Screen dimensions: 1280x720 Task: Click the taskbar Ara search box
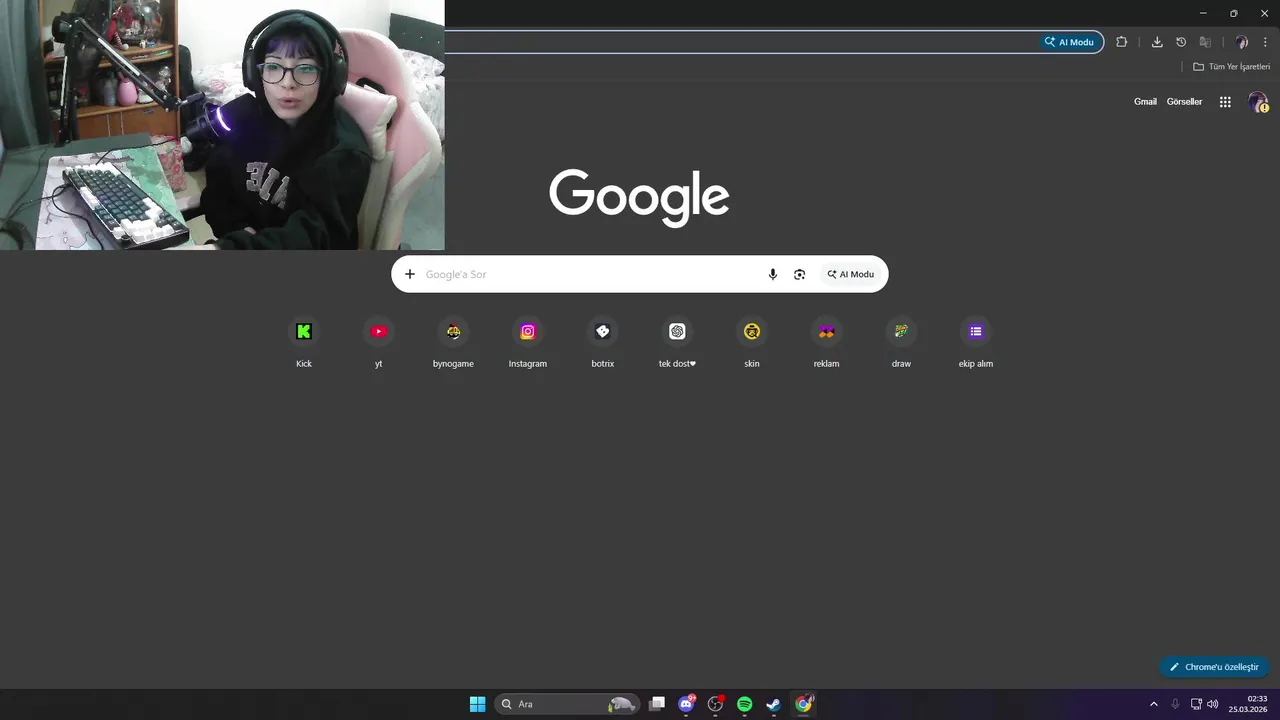pos(567,704)
